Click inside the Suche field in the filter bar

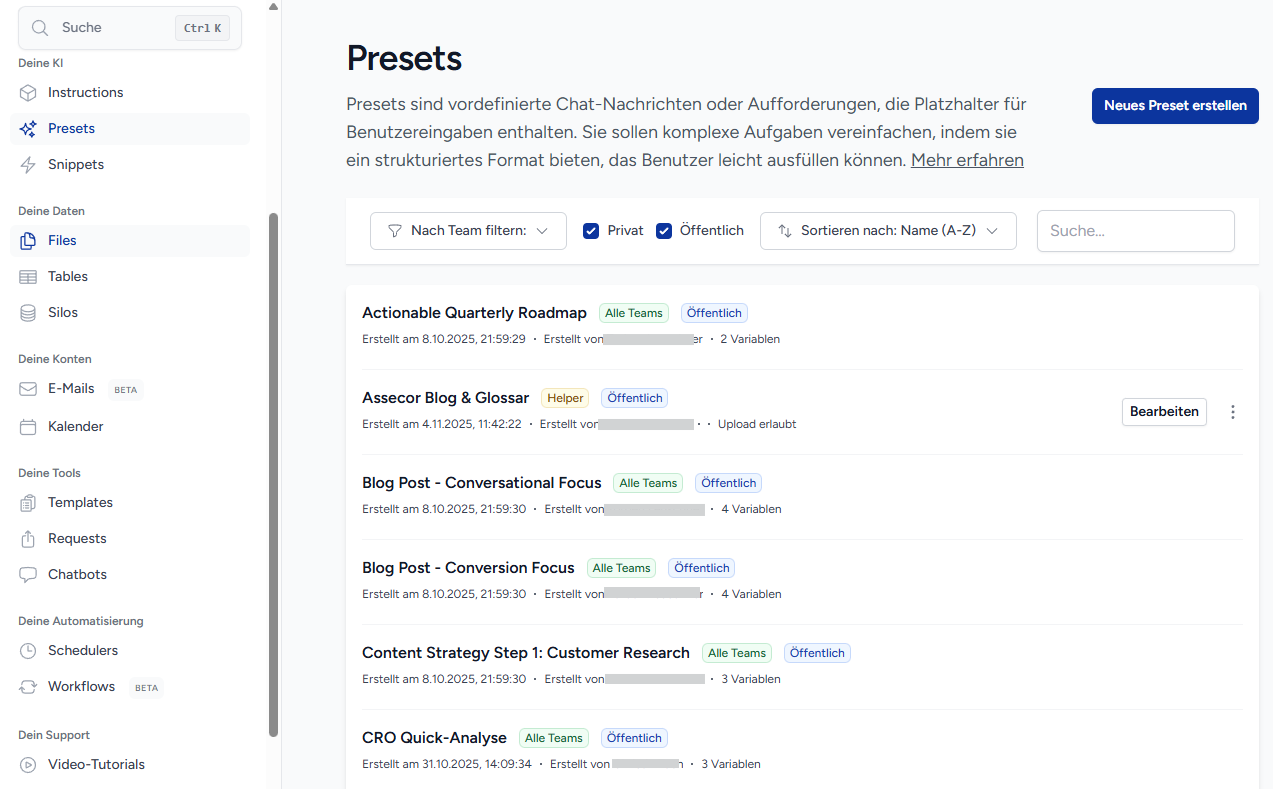(1134, 230)
